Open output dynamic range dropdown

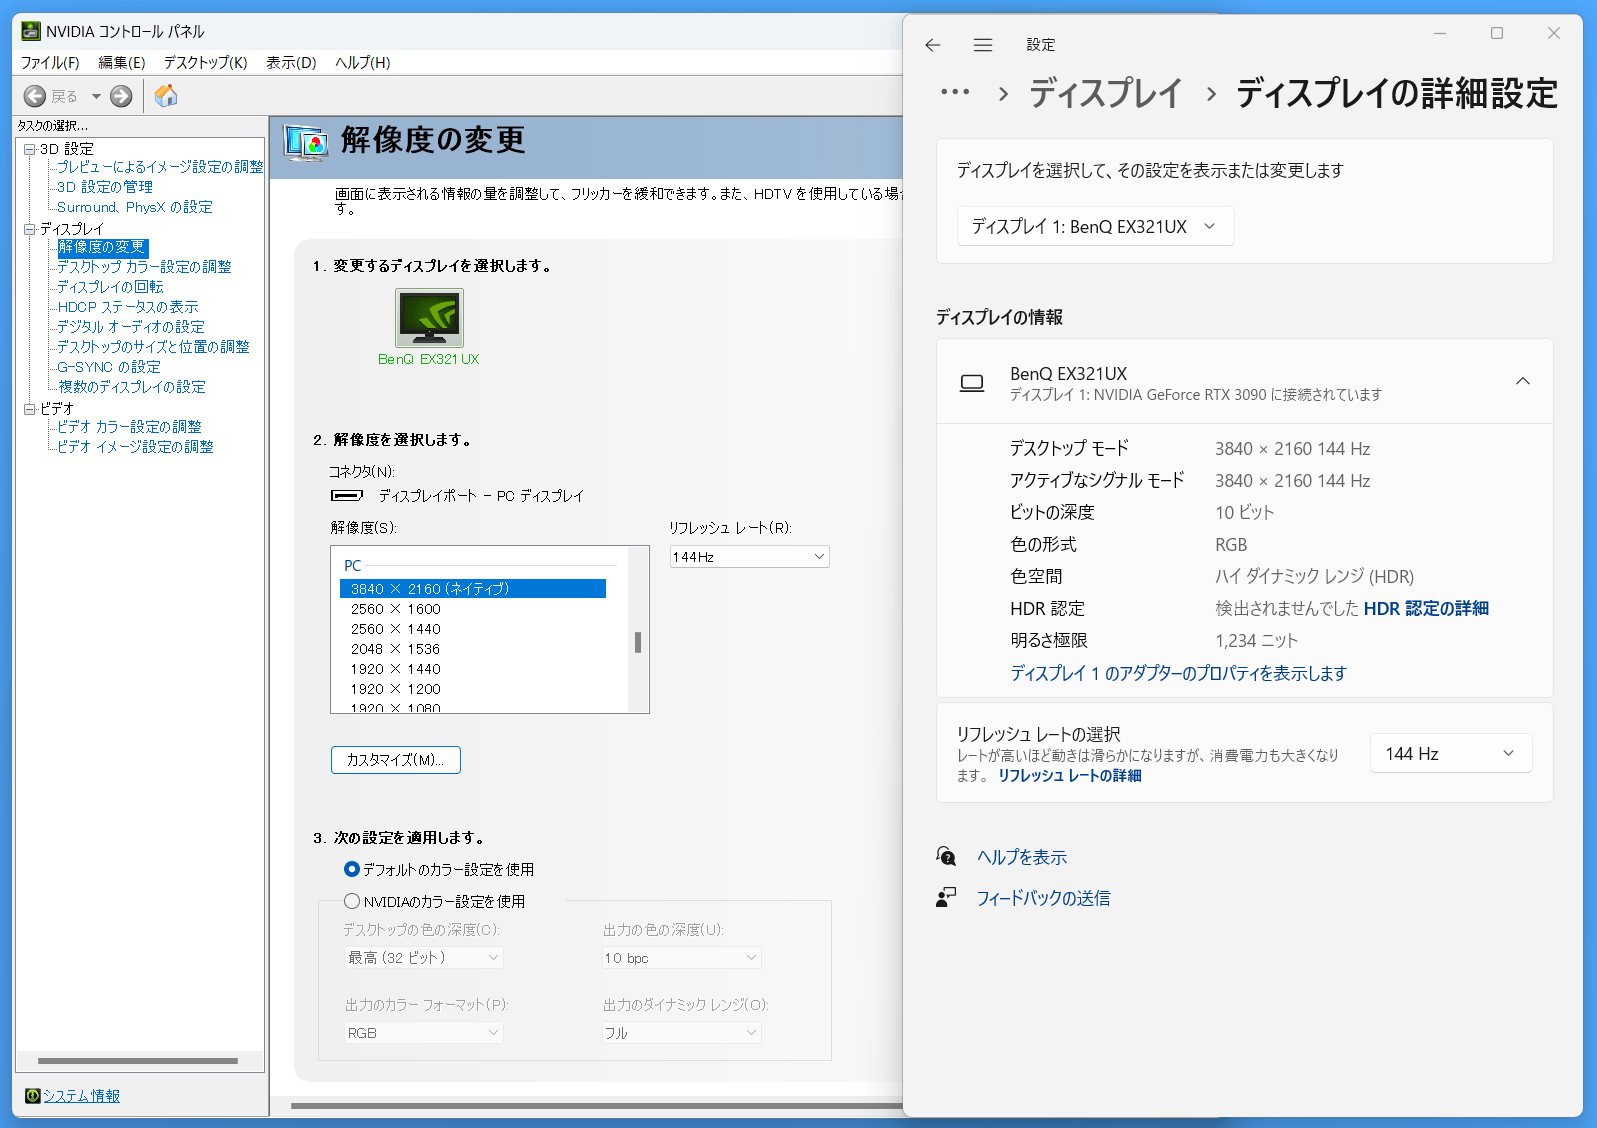[x=681, y=1033]
